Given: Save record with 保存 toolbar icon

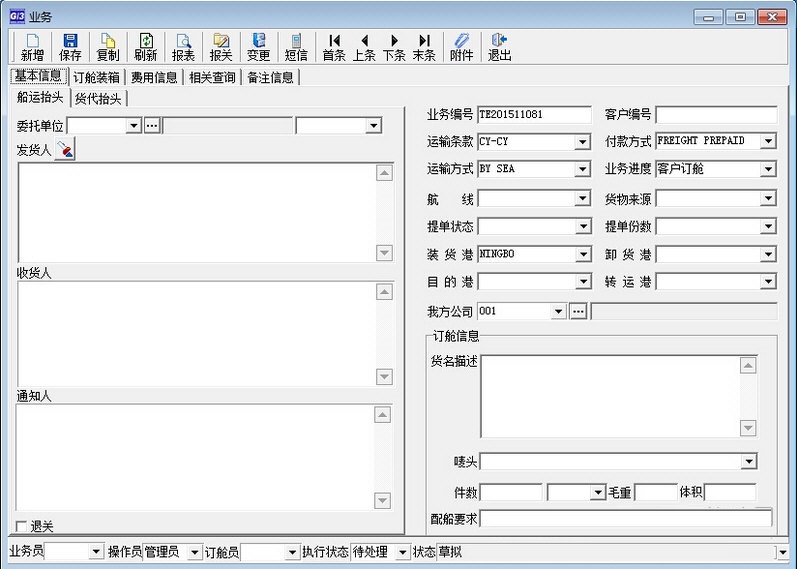Looking at the screenshot, I should tap(70, 47).
